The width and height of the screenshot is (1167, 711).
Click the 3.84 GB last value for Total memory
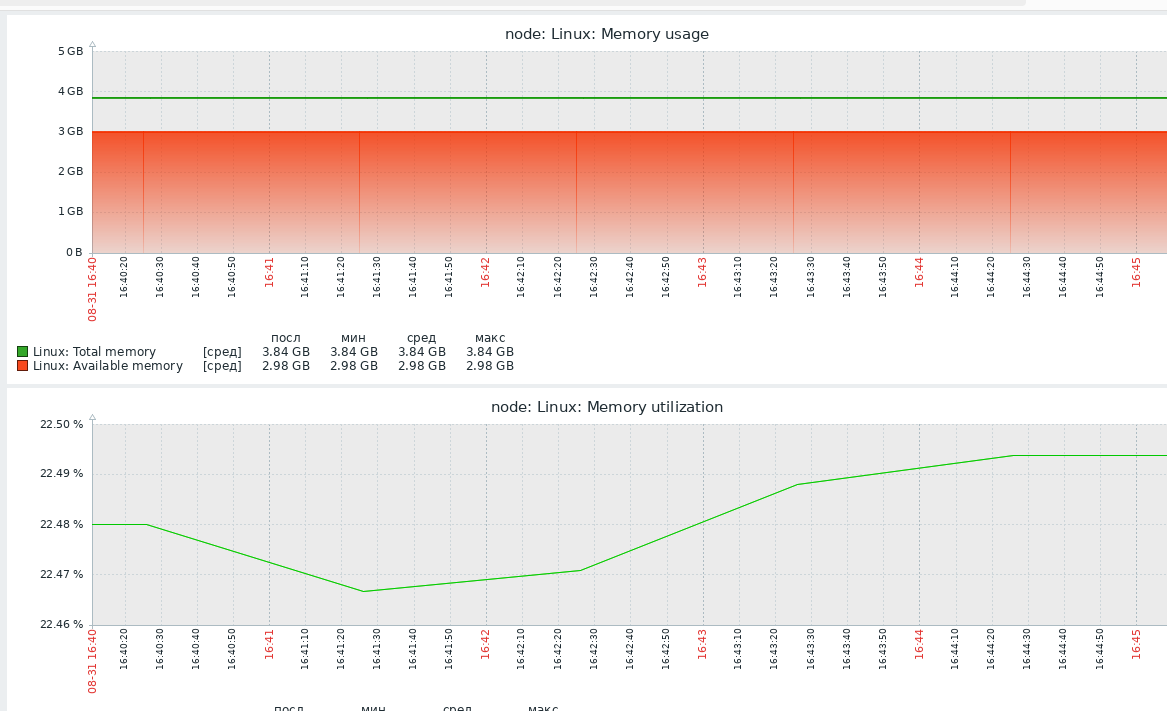tap(286, 352)
